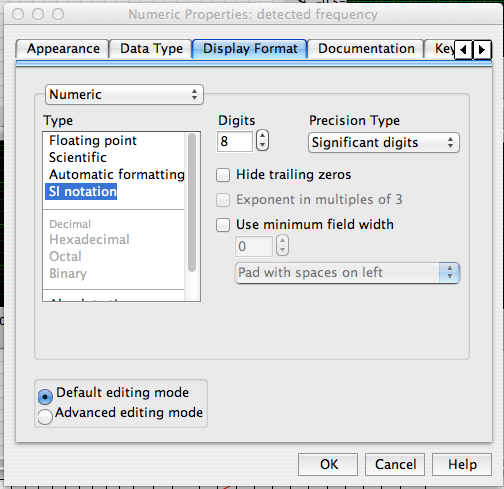504x489 pixels.
Task: Click the OK button
Action: [x=328, y=464]
